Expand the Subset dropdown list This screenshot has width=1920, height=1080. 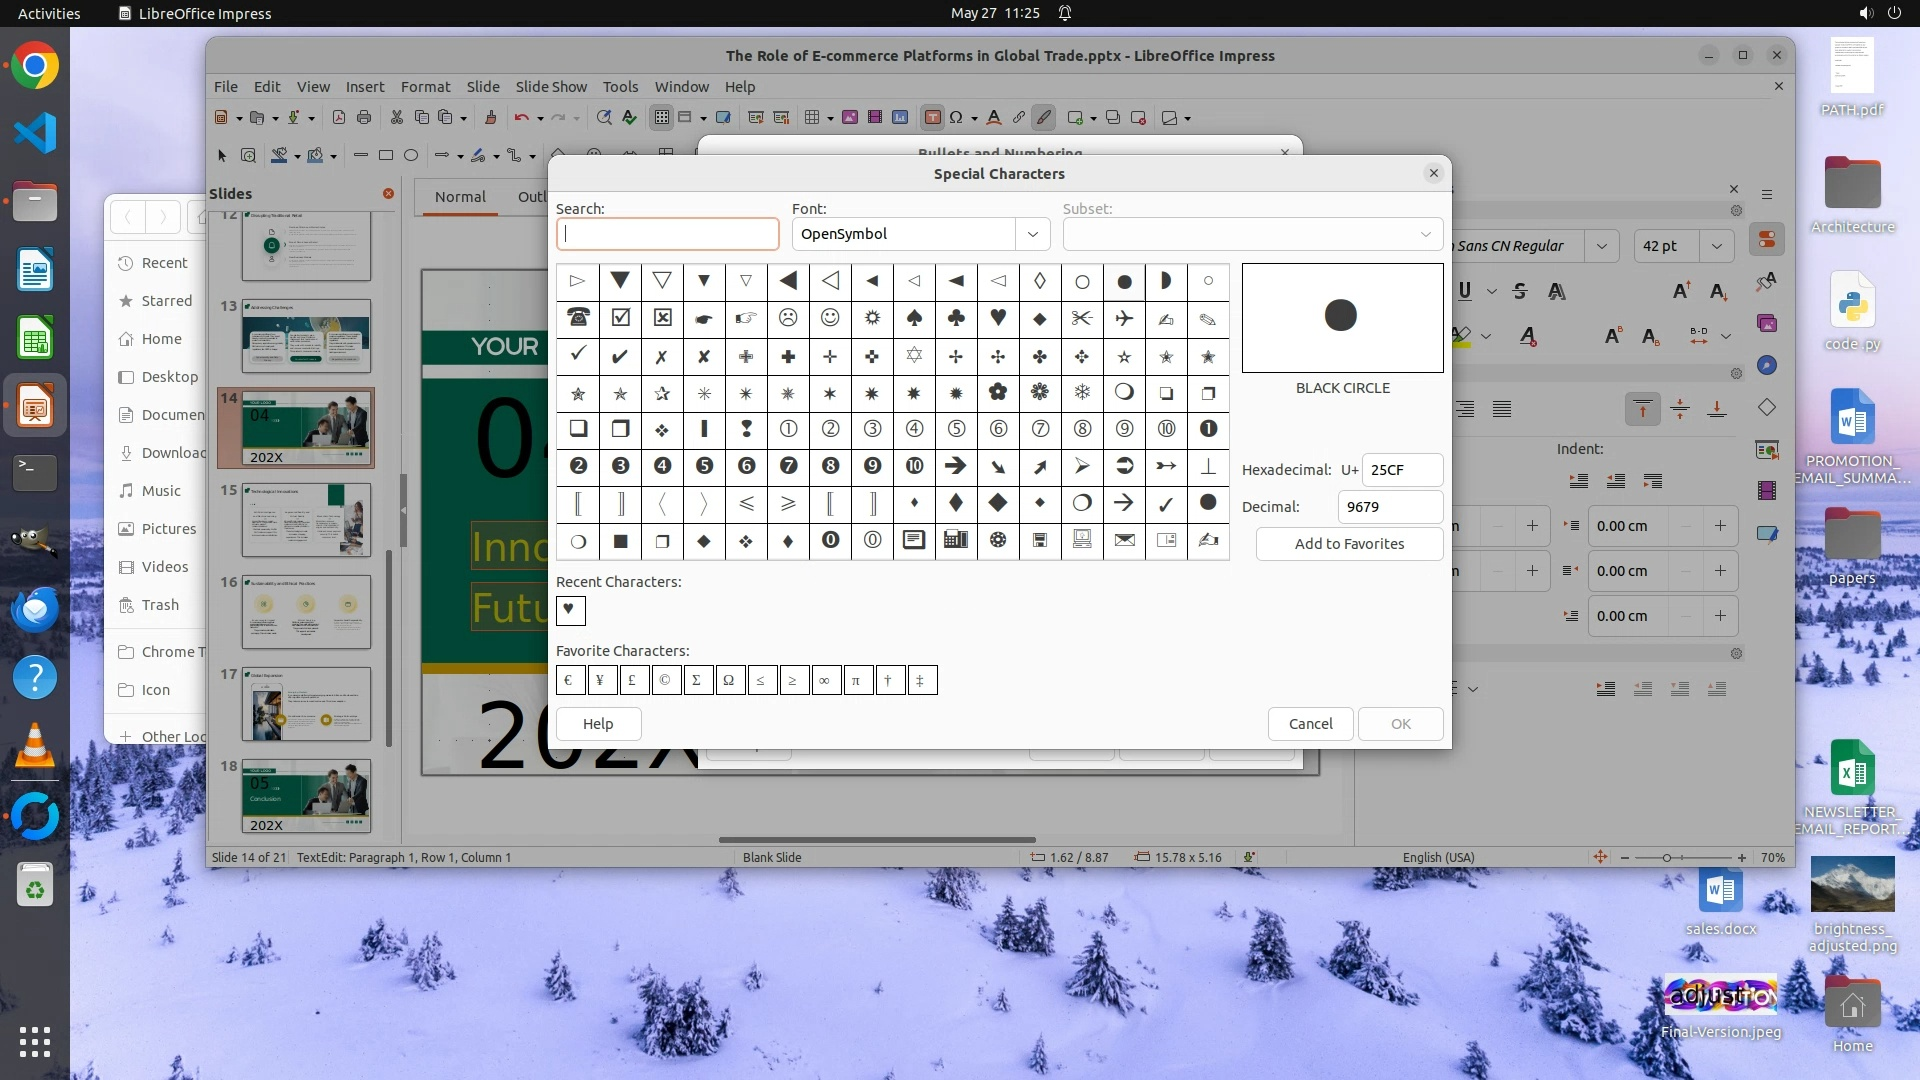click(x=1425, y=234)
